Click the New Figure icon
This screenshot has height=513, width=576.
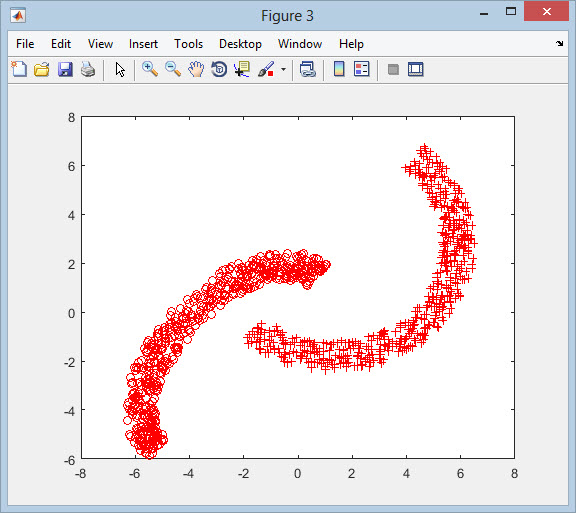(19, 69)
